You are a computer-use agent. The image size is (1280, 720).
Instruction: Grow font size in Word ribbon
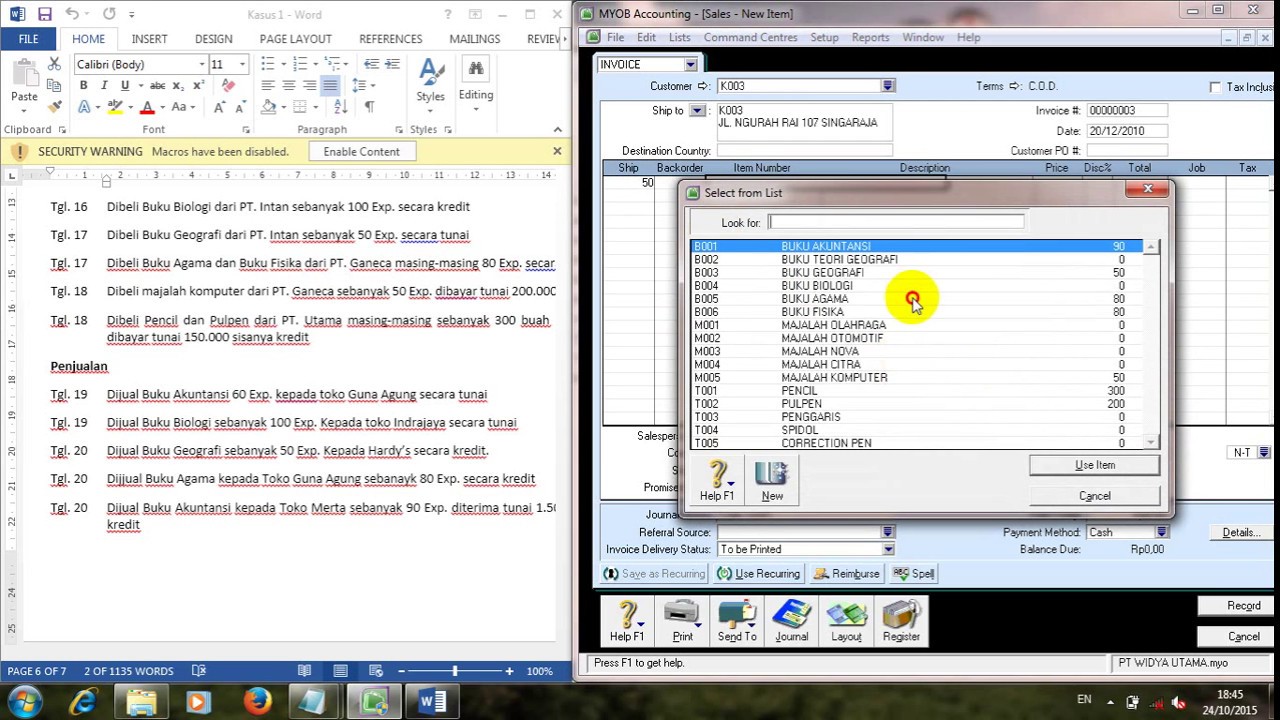(x=218, y=107)
